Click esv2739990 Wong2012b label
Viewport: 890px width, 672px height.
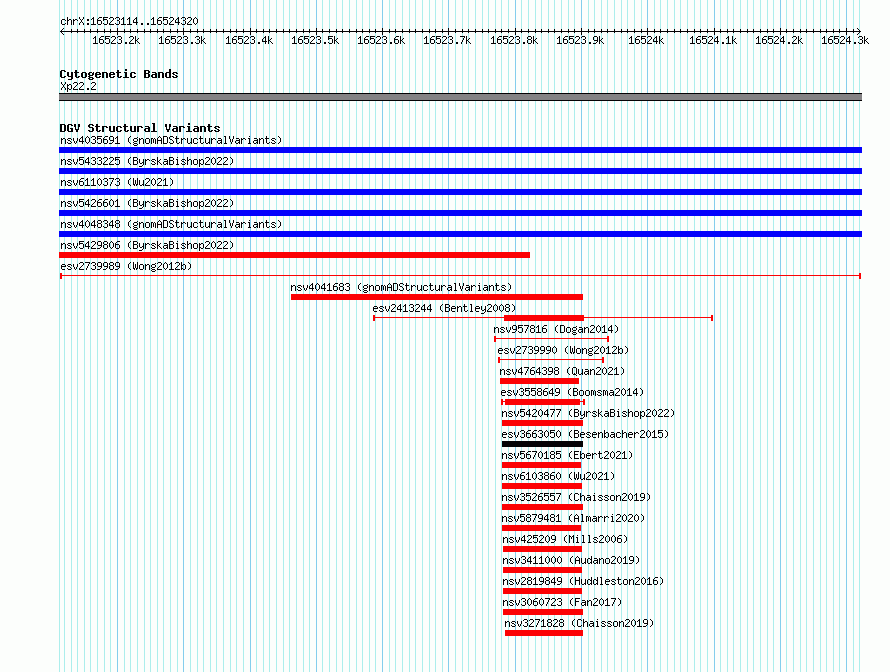(x=563, y=350)
